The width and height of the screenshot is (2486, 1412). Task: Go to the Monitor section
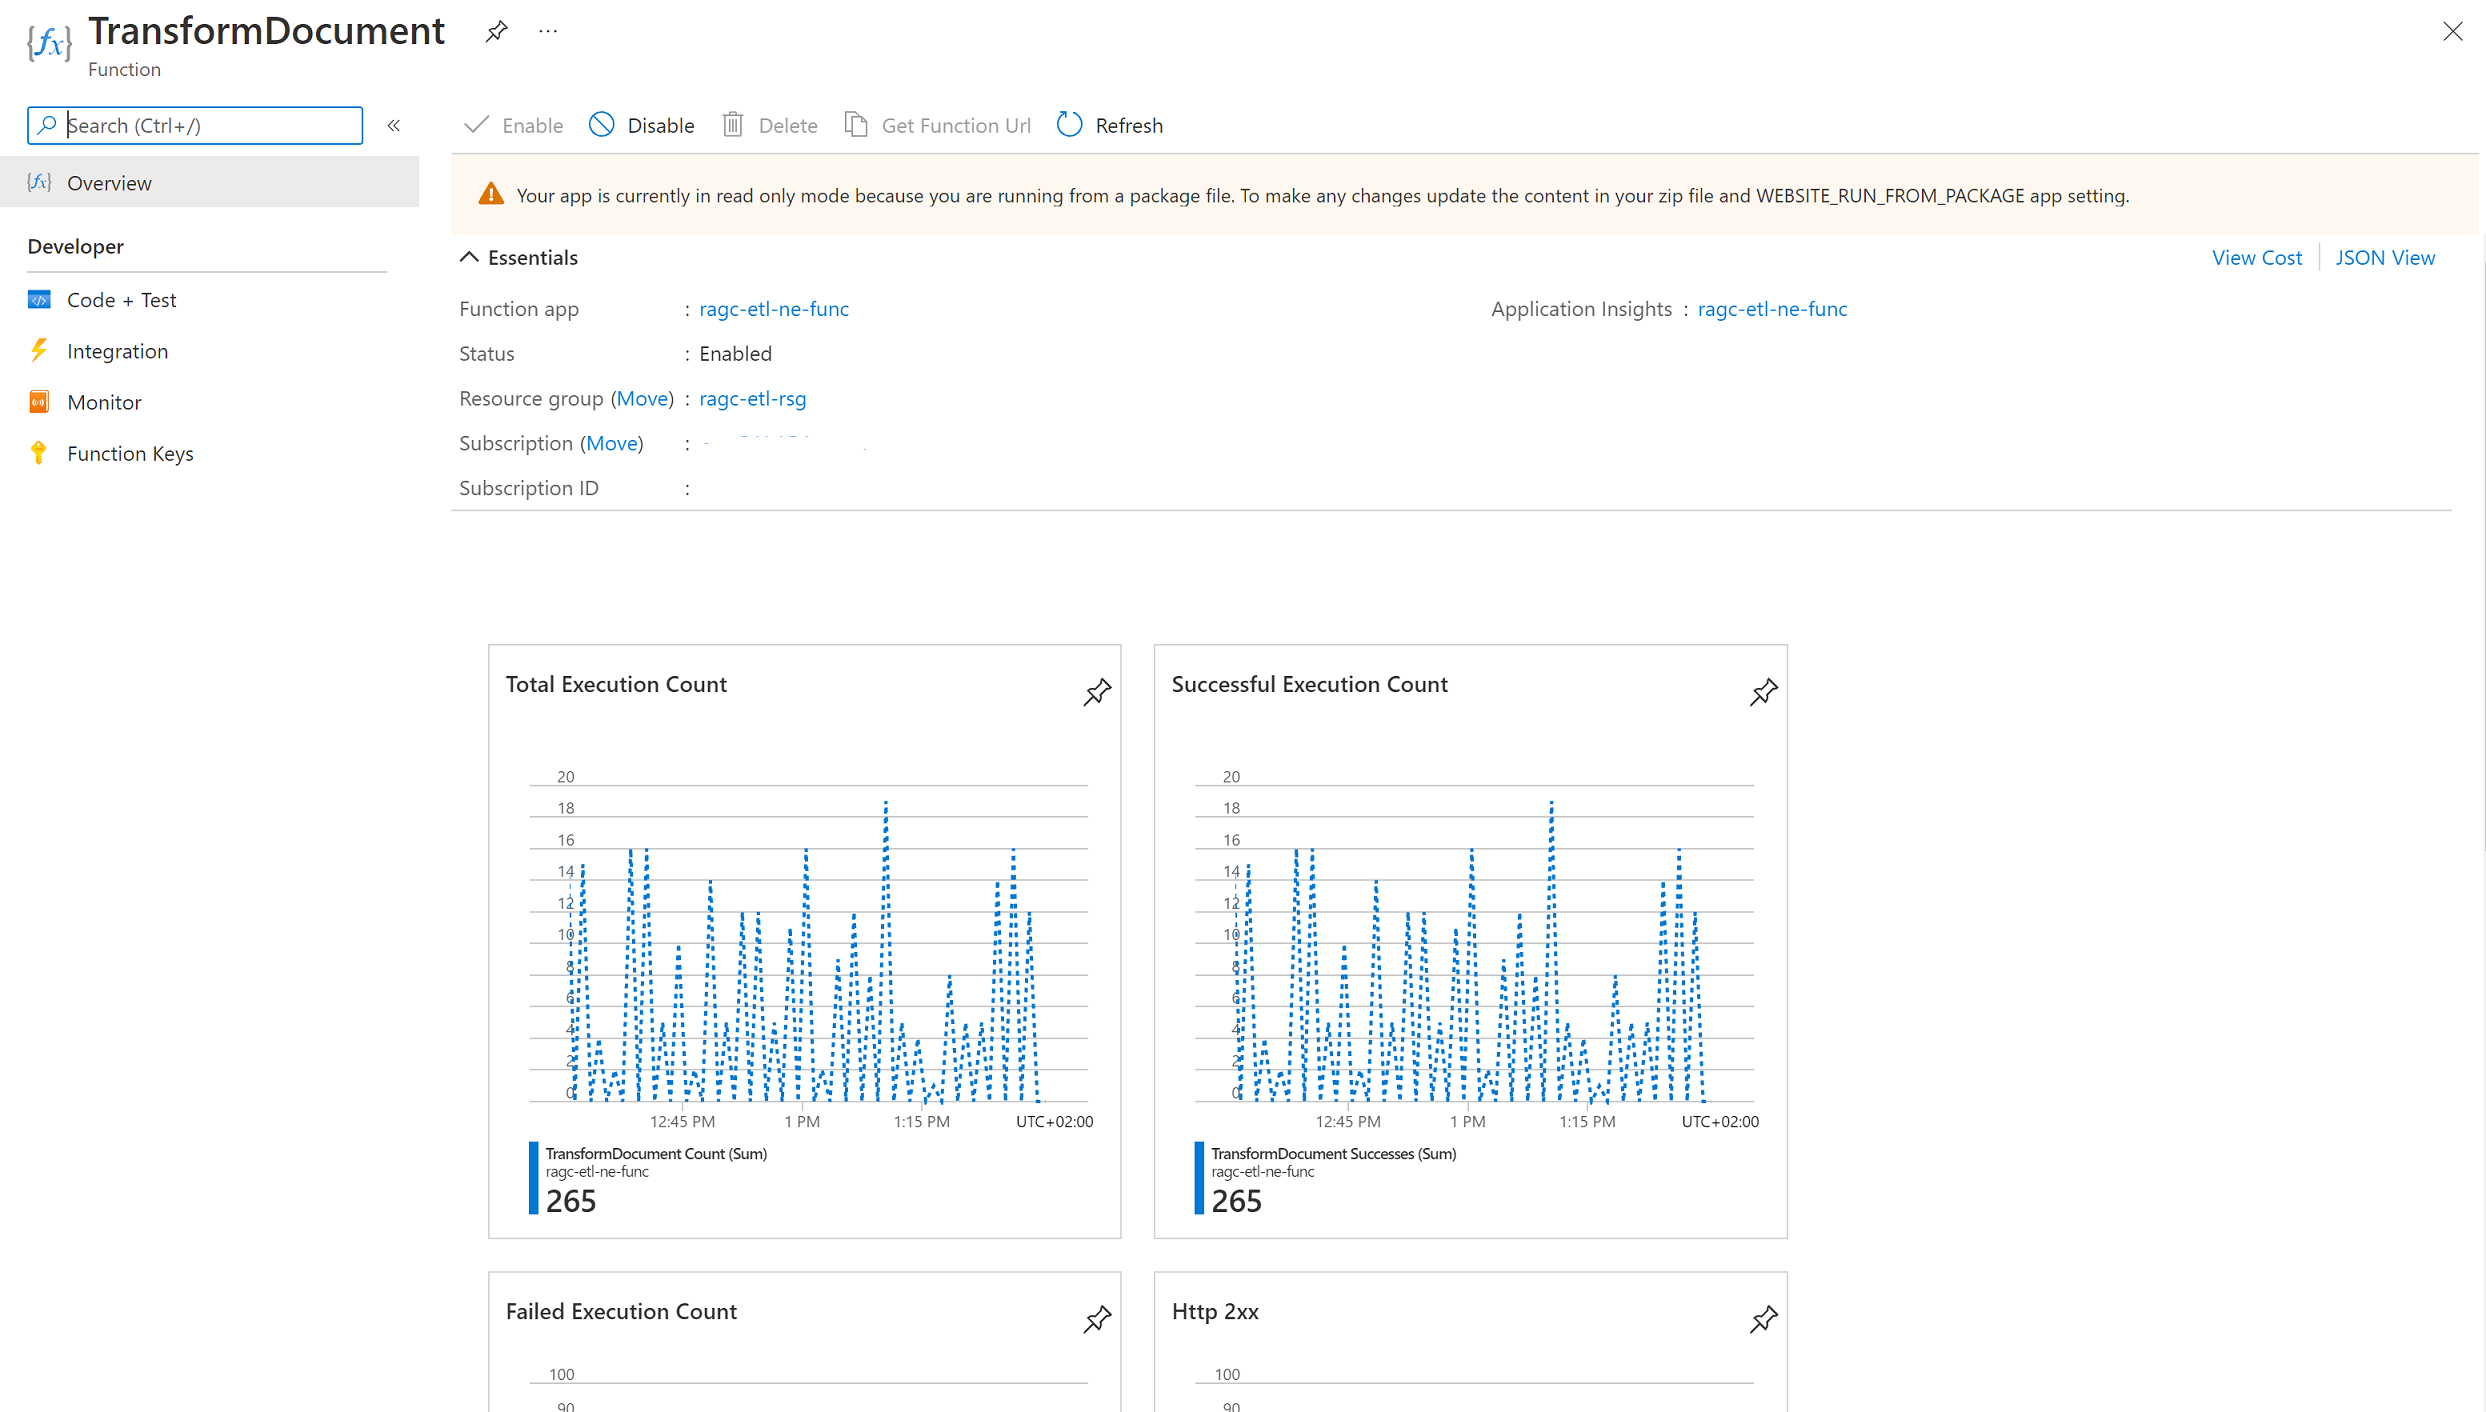[x=104, y=402]
